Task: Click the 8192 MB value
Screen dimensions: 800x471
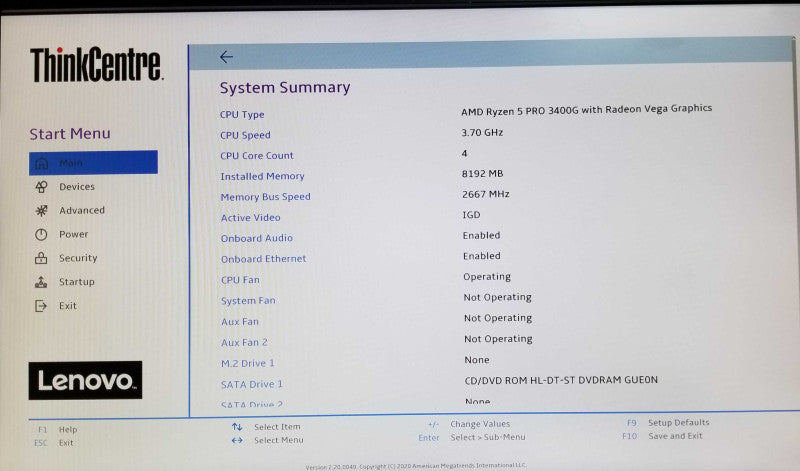Action: 483,173
